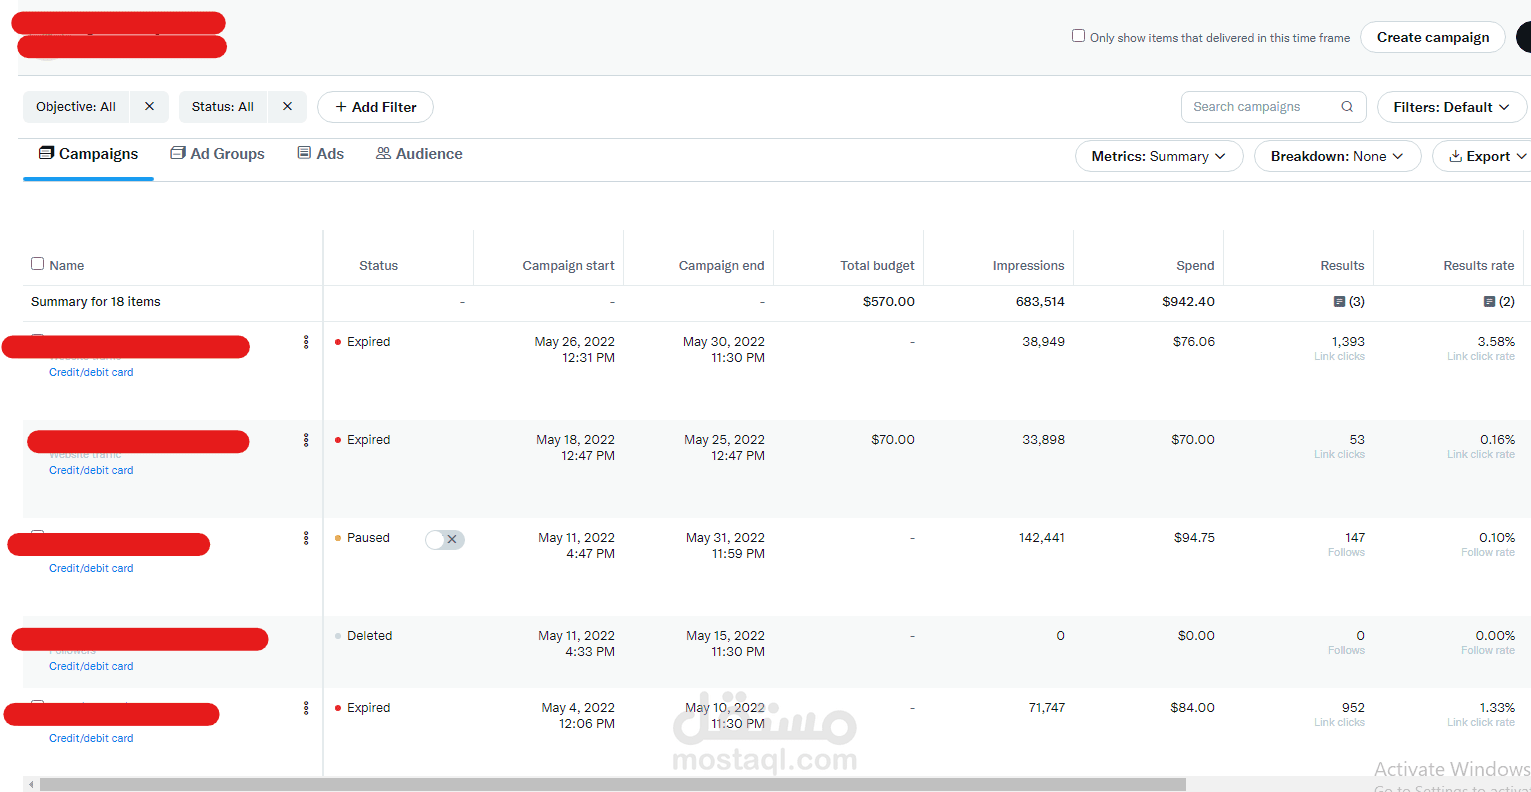
Task: Open the three-dot menu for the Paused campaign
Action: pyautogui.click(x=306, y=538)
